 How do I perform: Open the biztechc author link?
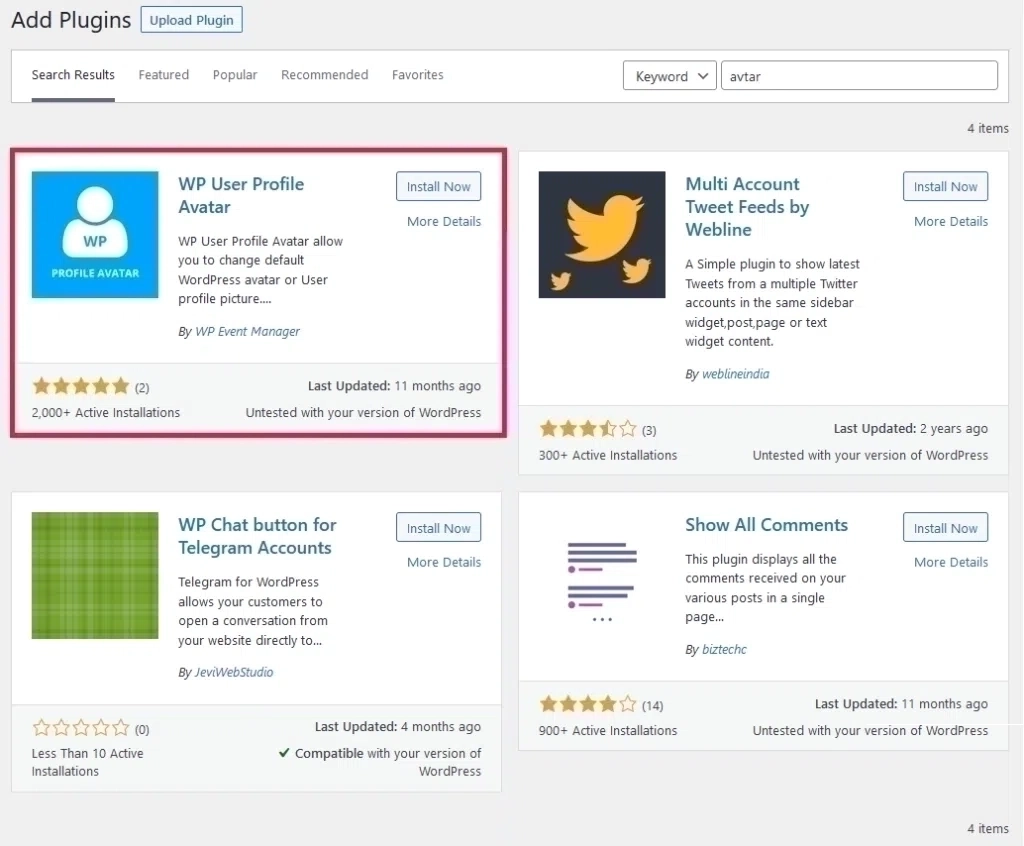724,649
